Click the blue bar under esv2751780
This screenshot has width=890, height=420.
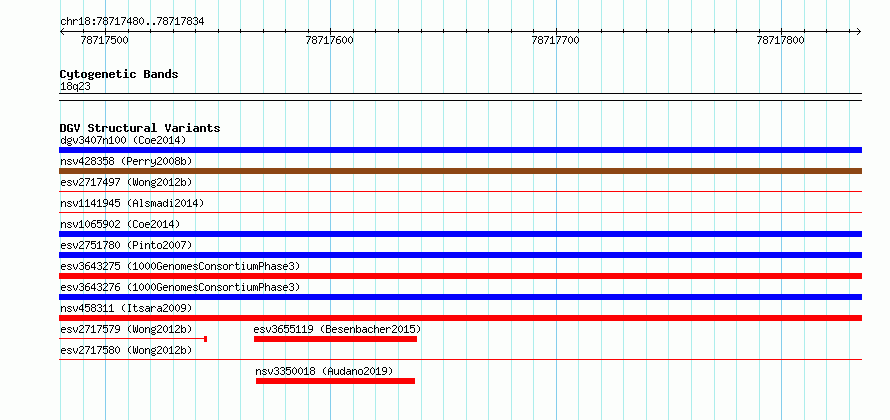point(460,255)
